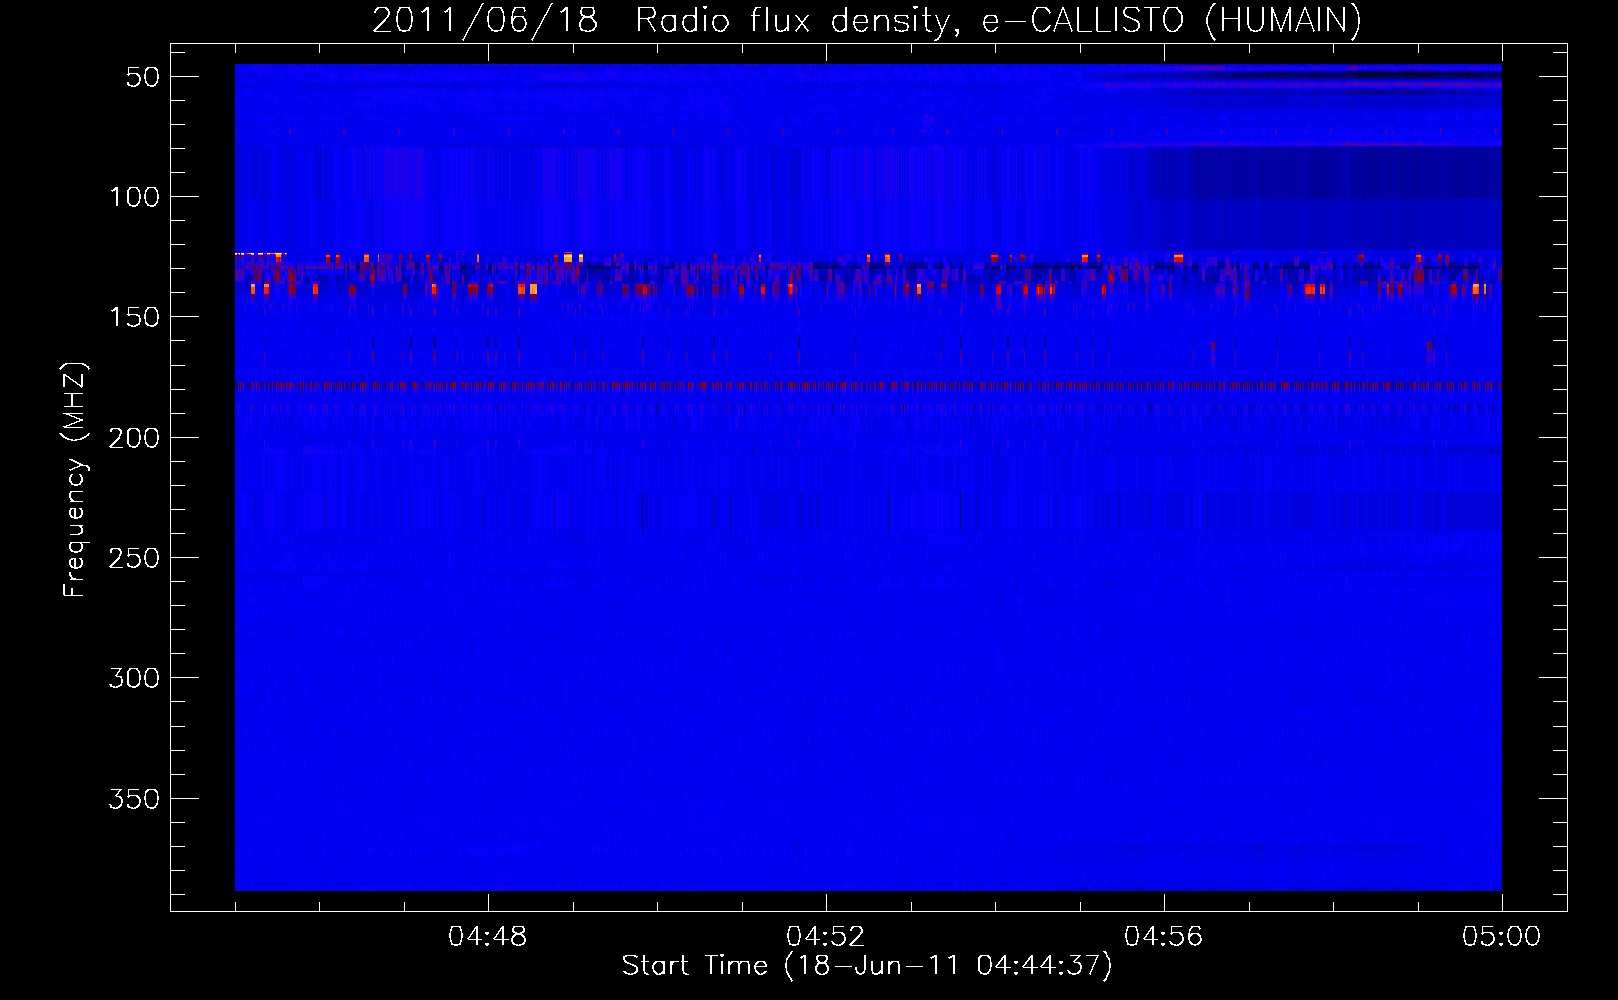Click the '50' frequency tick label
Image resolution: width=1618 pixels, height=1000 pixels.
[x=143, y=77]
